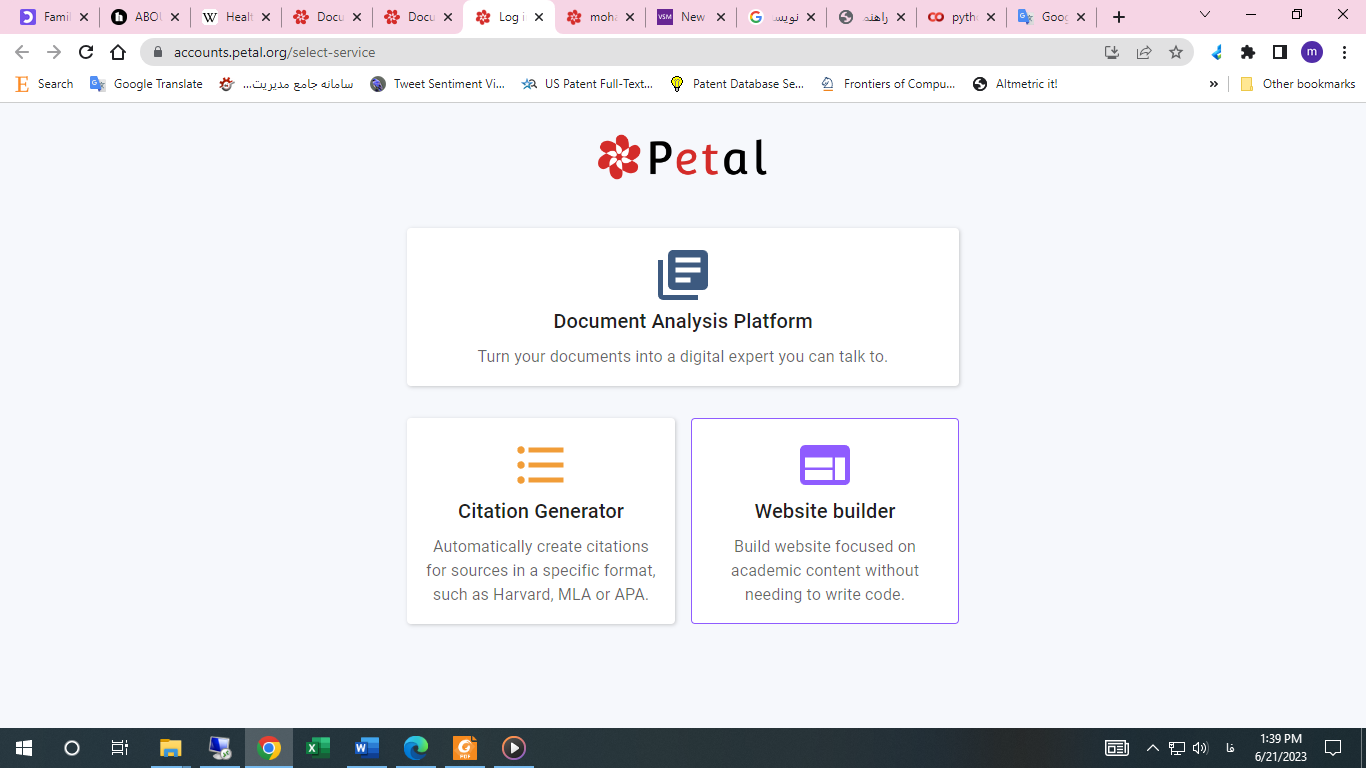1366x768 pixels.
Task: Click the Petal flower logo
Action: 619,157
